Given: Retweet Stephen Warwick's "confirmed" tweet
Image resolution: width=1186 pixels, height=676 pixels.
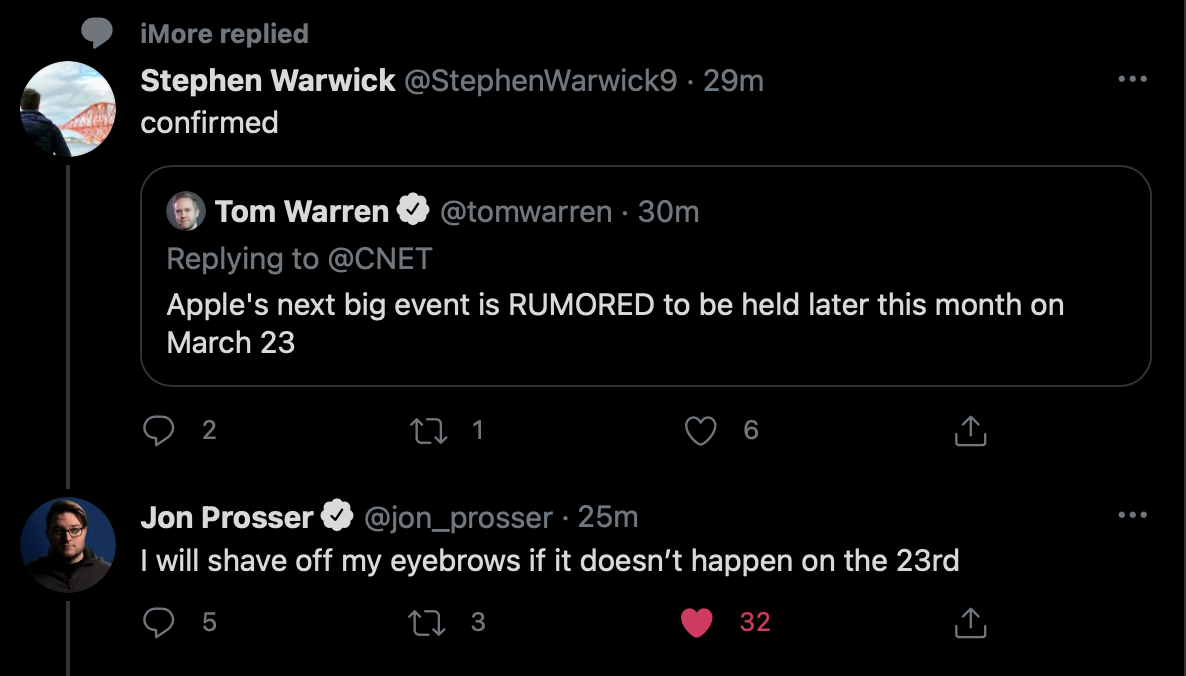Looking at the screenshot, I should [428, 431].
